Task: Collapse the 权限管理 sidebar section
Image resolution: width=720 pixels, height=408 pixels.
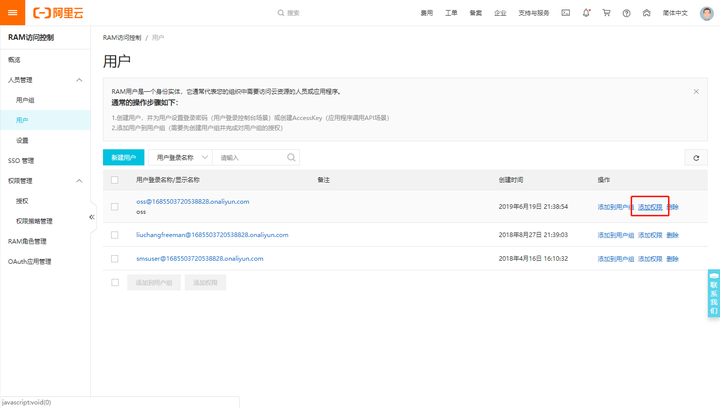Action: click(79, 181)
